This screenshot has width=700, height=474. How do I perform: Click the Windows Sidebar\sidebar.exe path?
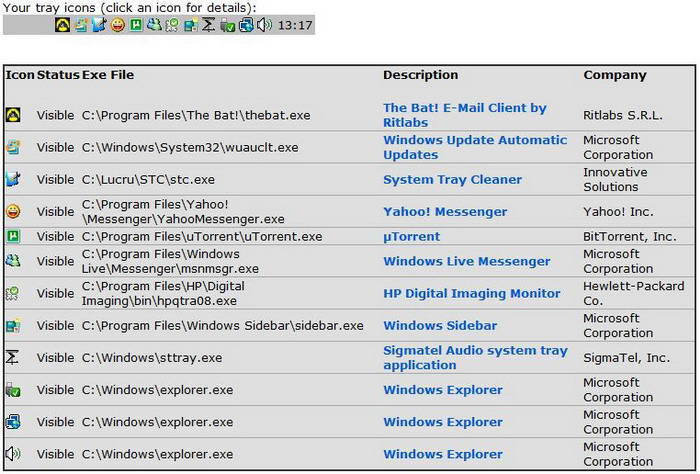[222, 326]
